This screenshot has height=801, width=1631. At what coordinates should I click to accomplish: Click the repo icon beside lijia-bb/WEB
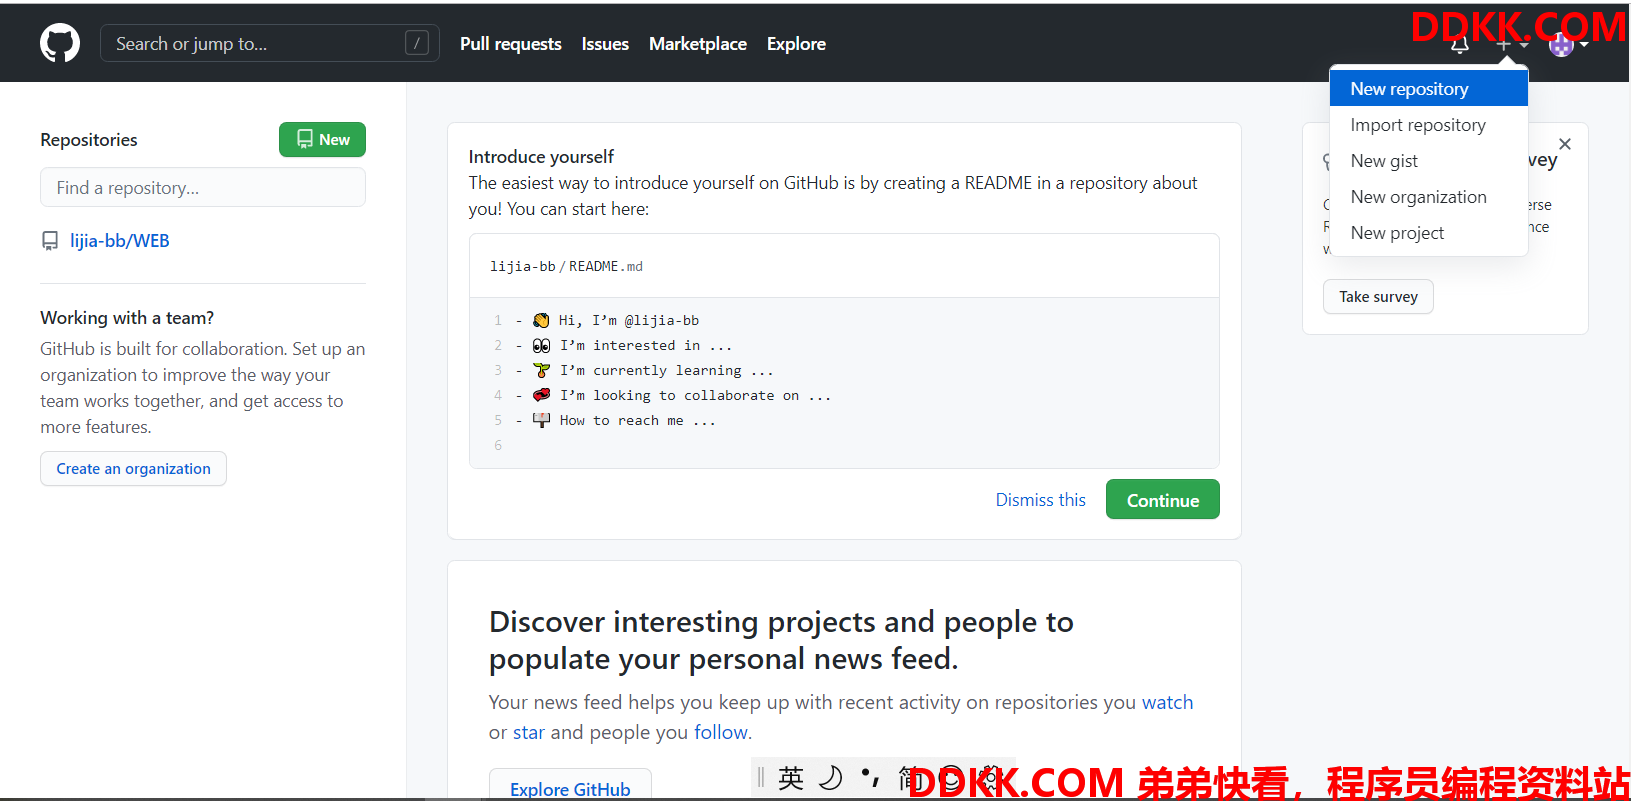pyautogui.click(x=50, y=241)
